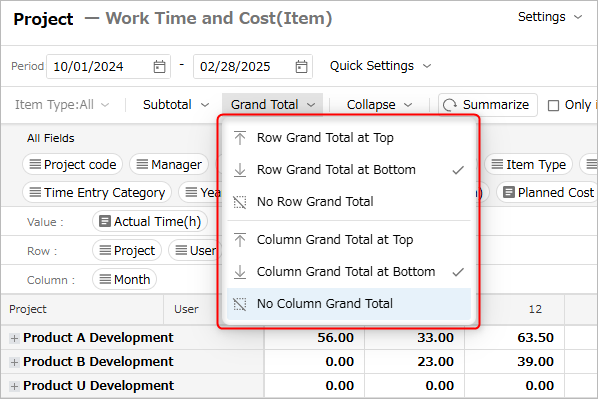The width and height of the screenshot is (598, 399).
Task: Click the crossed-box icon for No Column Grand Total
Action: point(240,304)
